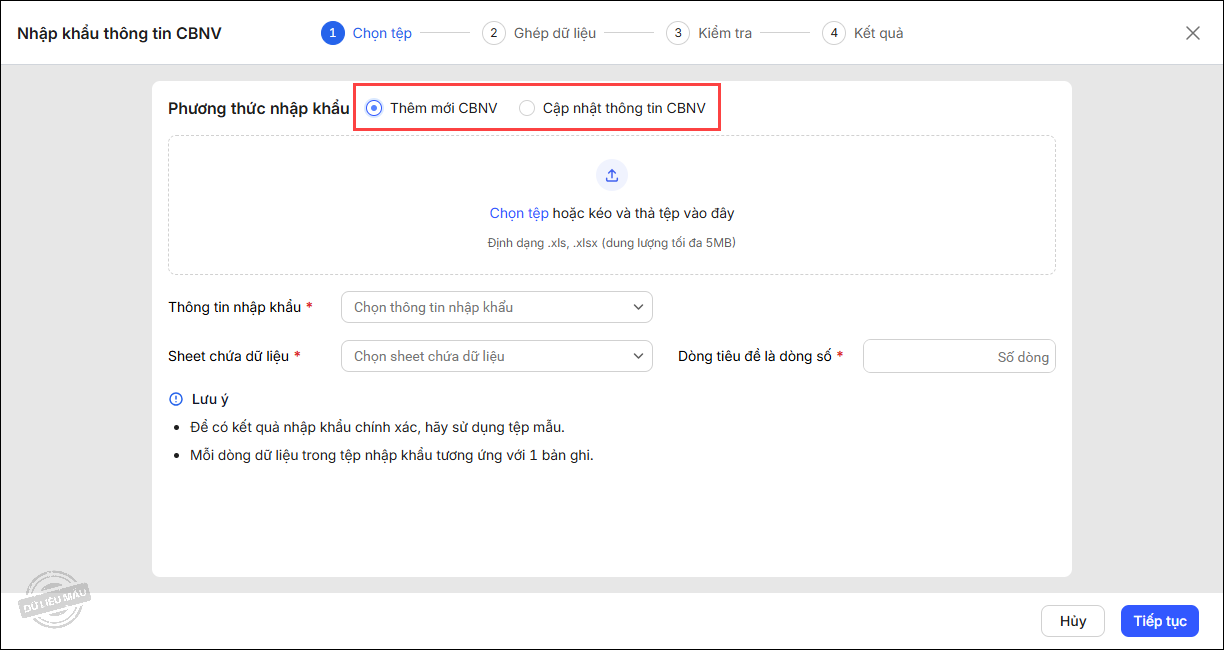Image resolution: width=1224 pixels, height=650 pixels.
Task: Click step 1 circle icon Chọn tệp
Action: [x=332, y=33]
